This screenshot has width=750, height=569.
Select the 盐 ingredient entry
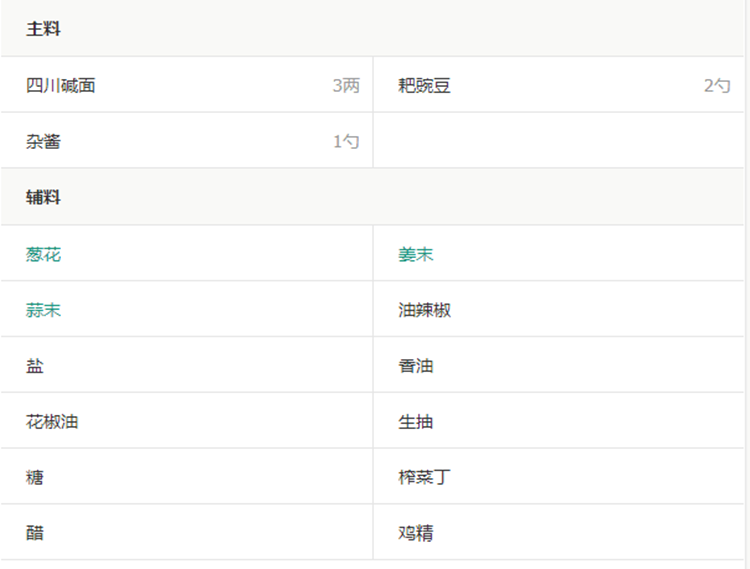(35, 367)
